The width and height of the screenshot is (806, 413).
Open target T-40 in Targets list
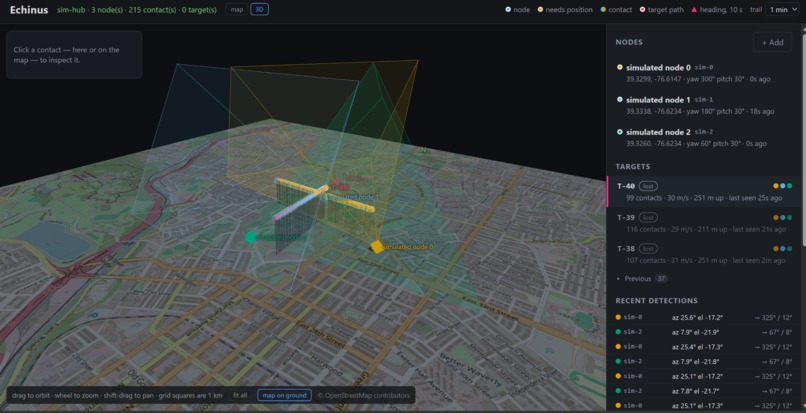[x=704, y=191]
